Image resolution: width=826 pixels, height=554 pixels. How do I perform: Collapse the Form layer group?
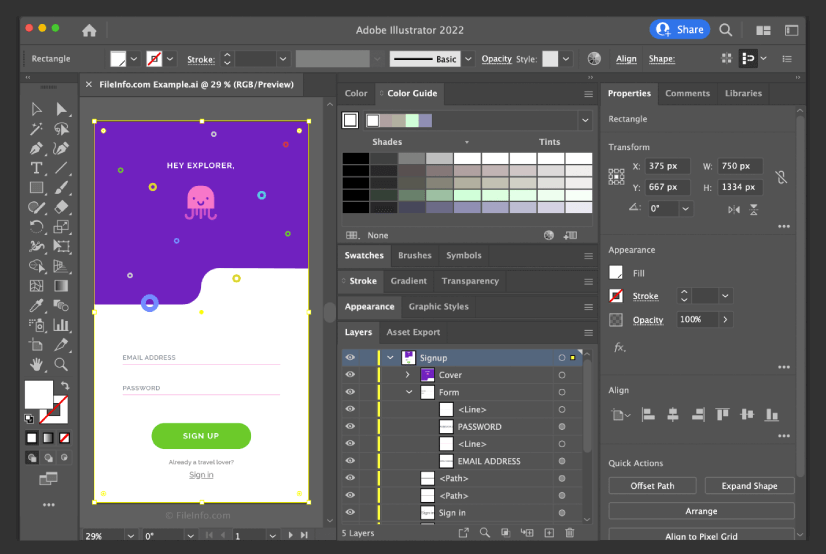pyautogui.click(x=408, y=392)
